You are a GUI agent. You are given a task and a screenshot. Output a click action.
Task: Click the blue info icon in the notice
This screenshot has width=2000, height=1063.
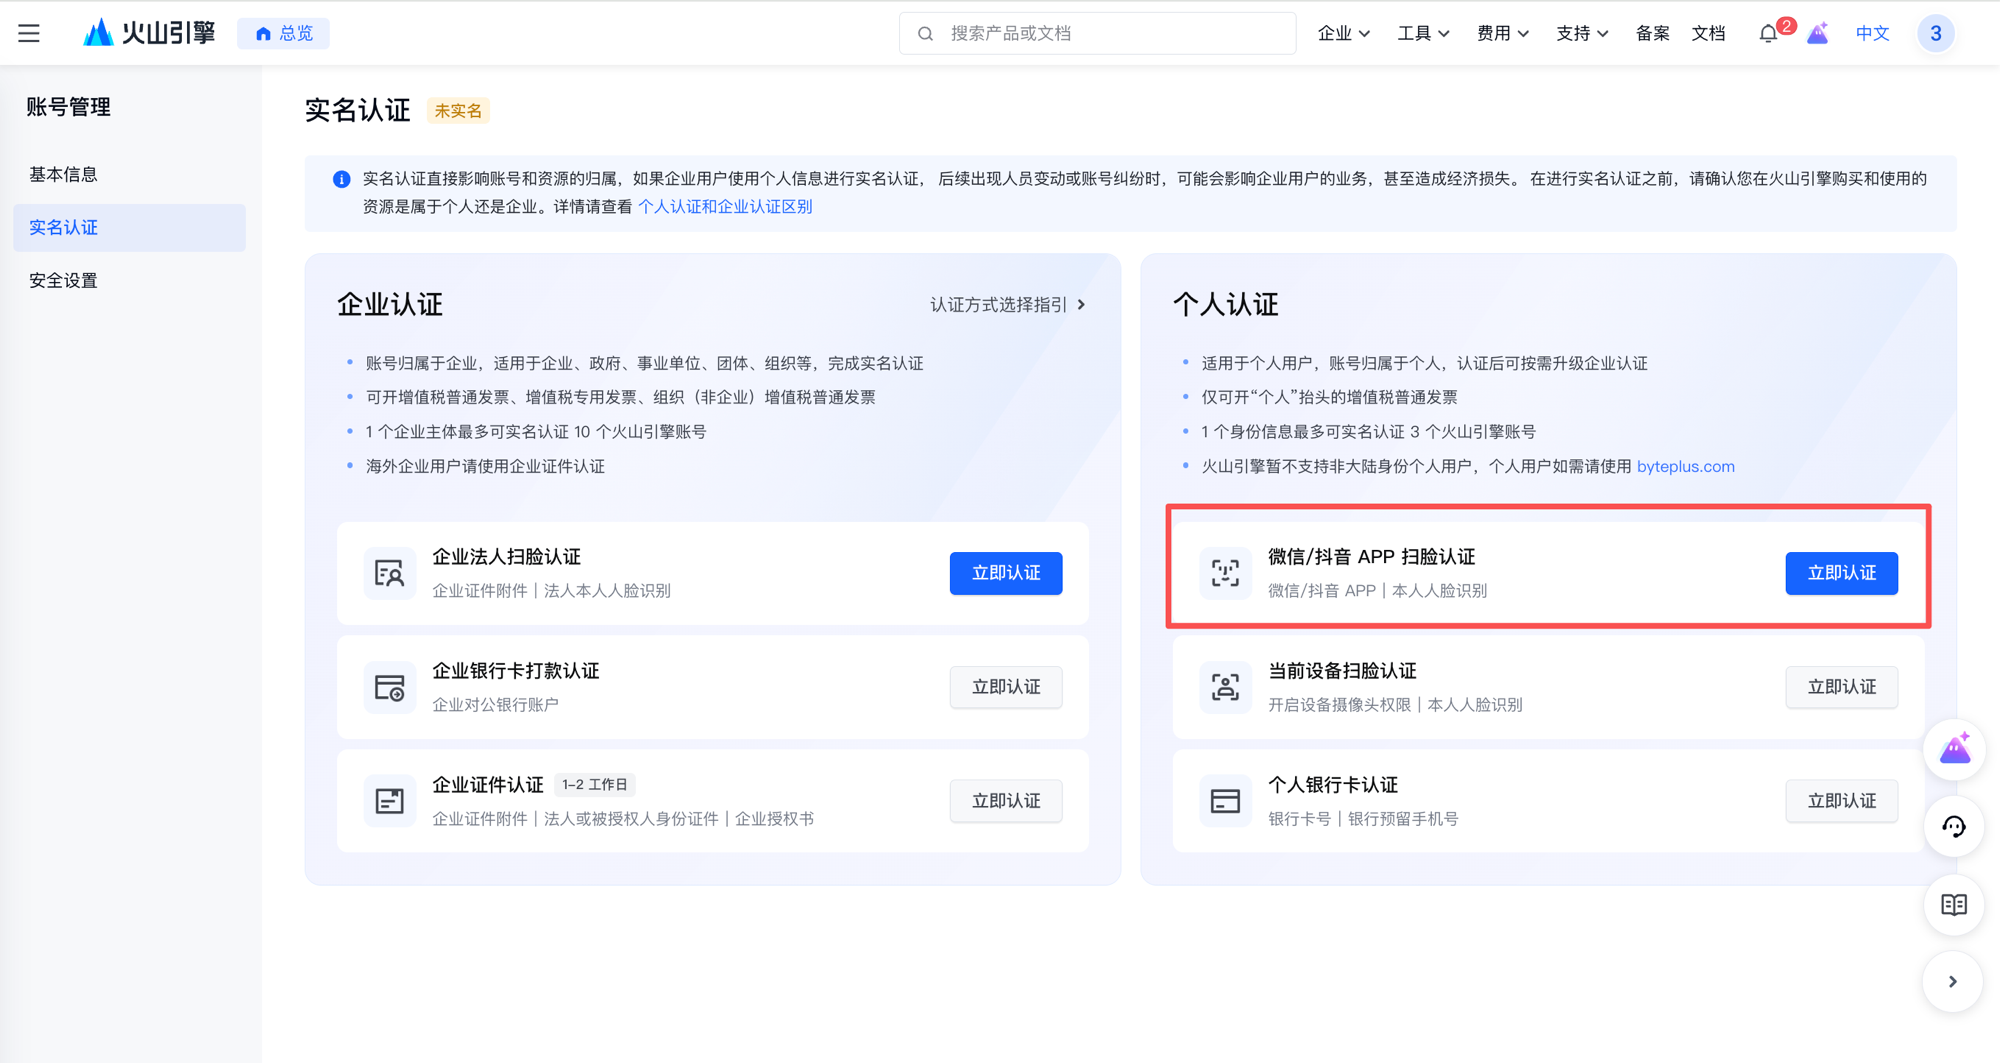point(341,179)
